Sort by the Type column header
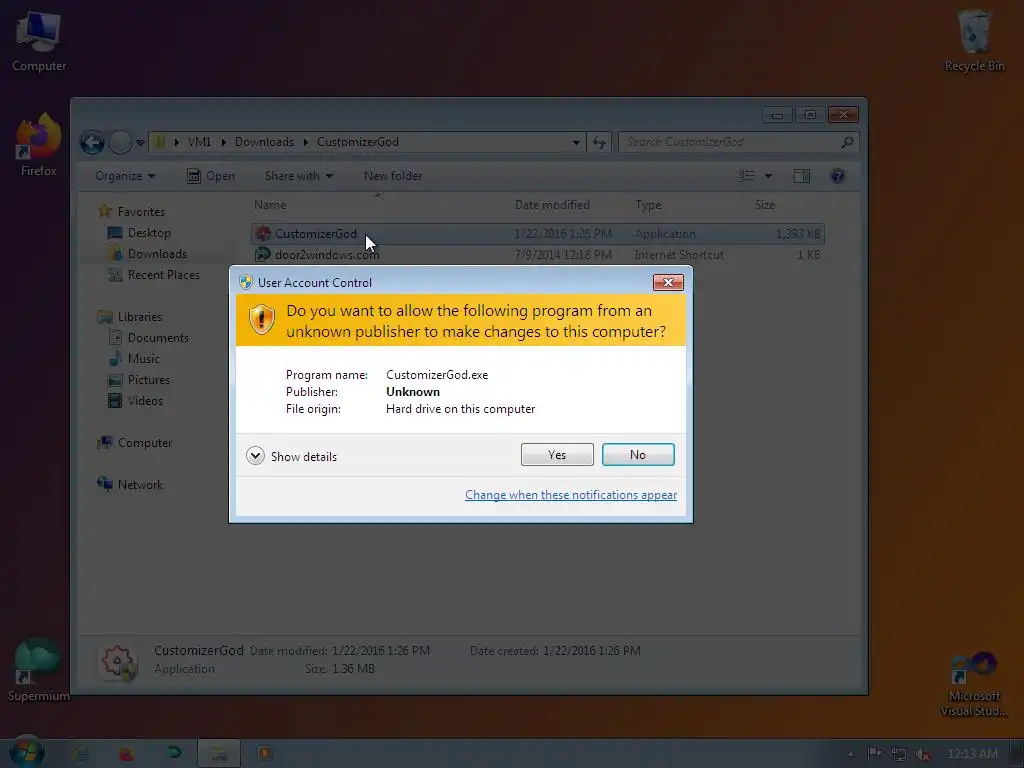1024x768 pixels. tap(648, 204)
